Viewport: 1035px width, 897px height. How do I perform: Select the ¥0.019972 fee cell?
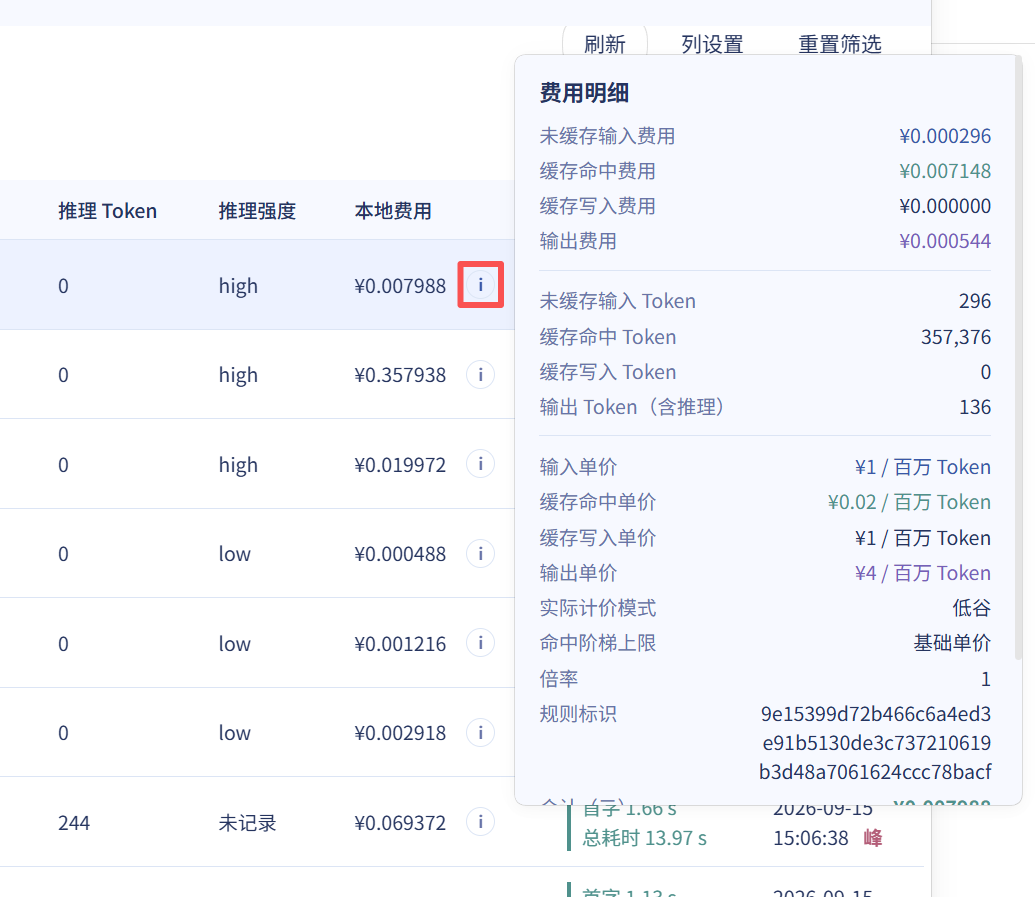coord(400,465)
